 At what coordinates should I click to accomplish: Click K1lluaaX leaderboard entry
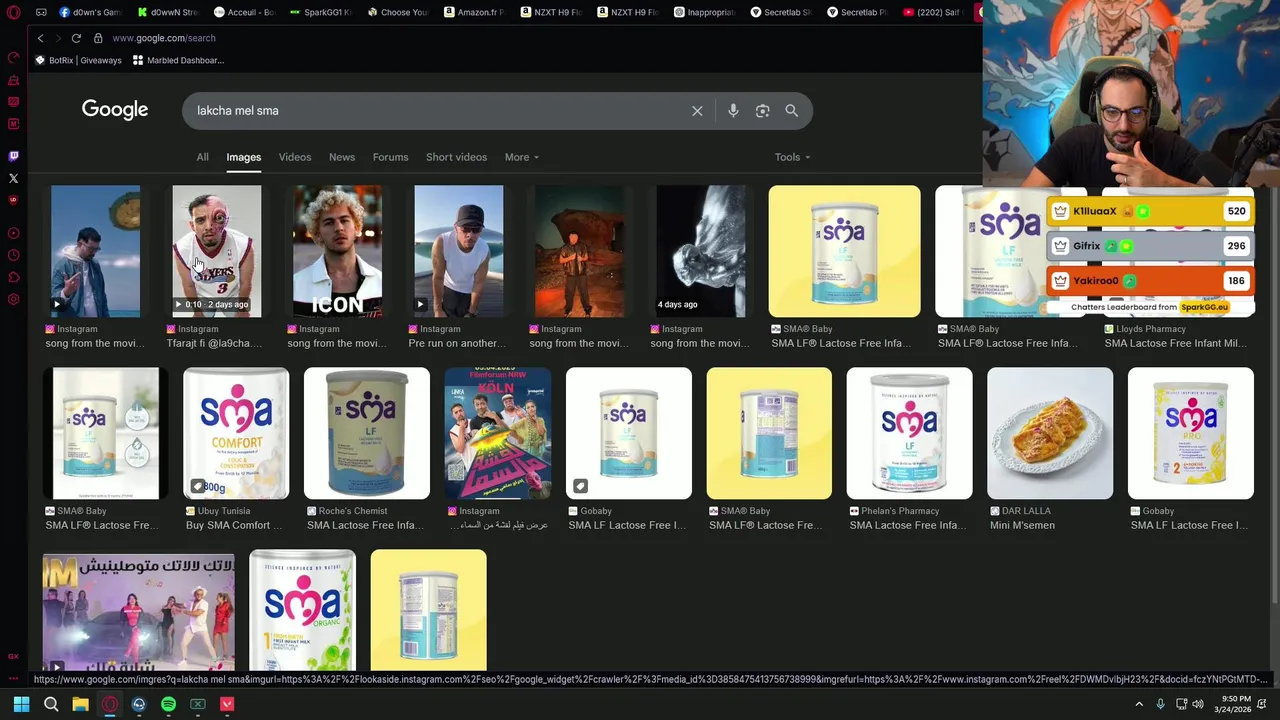pos(1149,211)
